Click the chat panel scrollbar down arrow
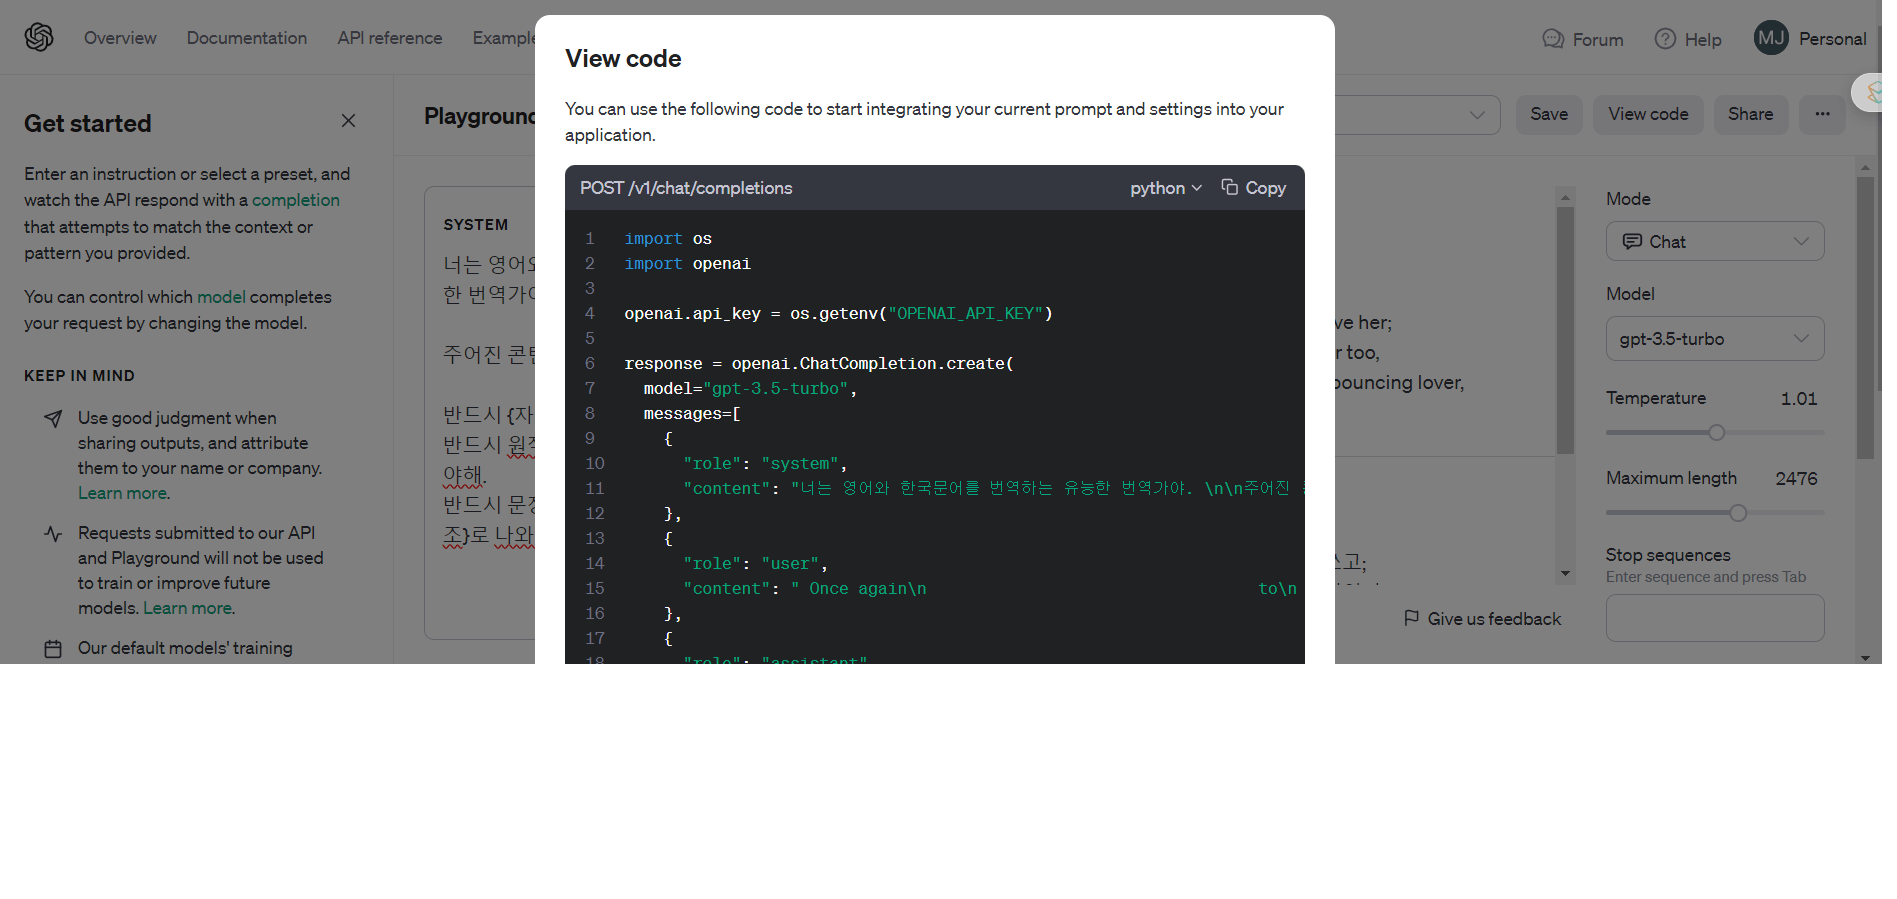The height and width of the screenshot is (899, 1897). point(1565,574)
